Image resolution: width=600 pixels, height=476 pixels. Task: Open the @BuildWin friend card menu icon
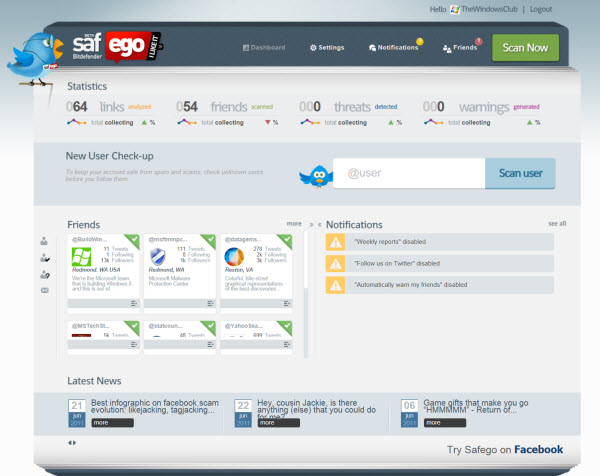(x=134, y=303)
